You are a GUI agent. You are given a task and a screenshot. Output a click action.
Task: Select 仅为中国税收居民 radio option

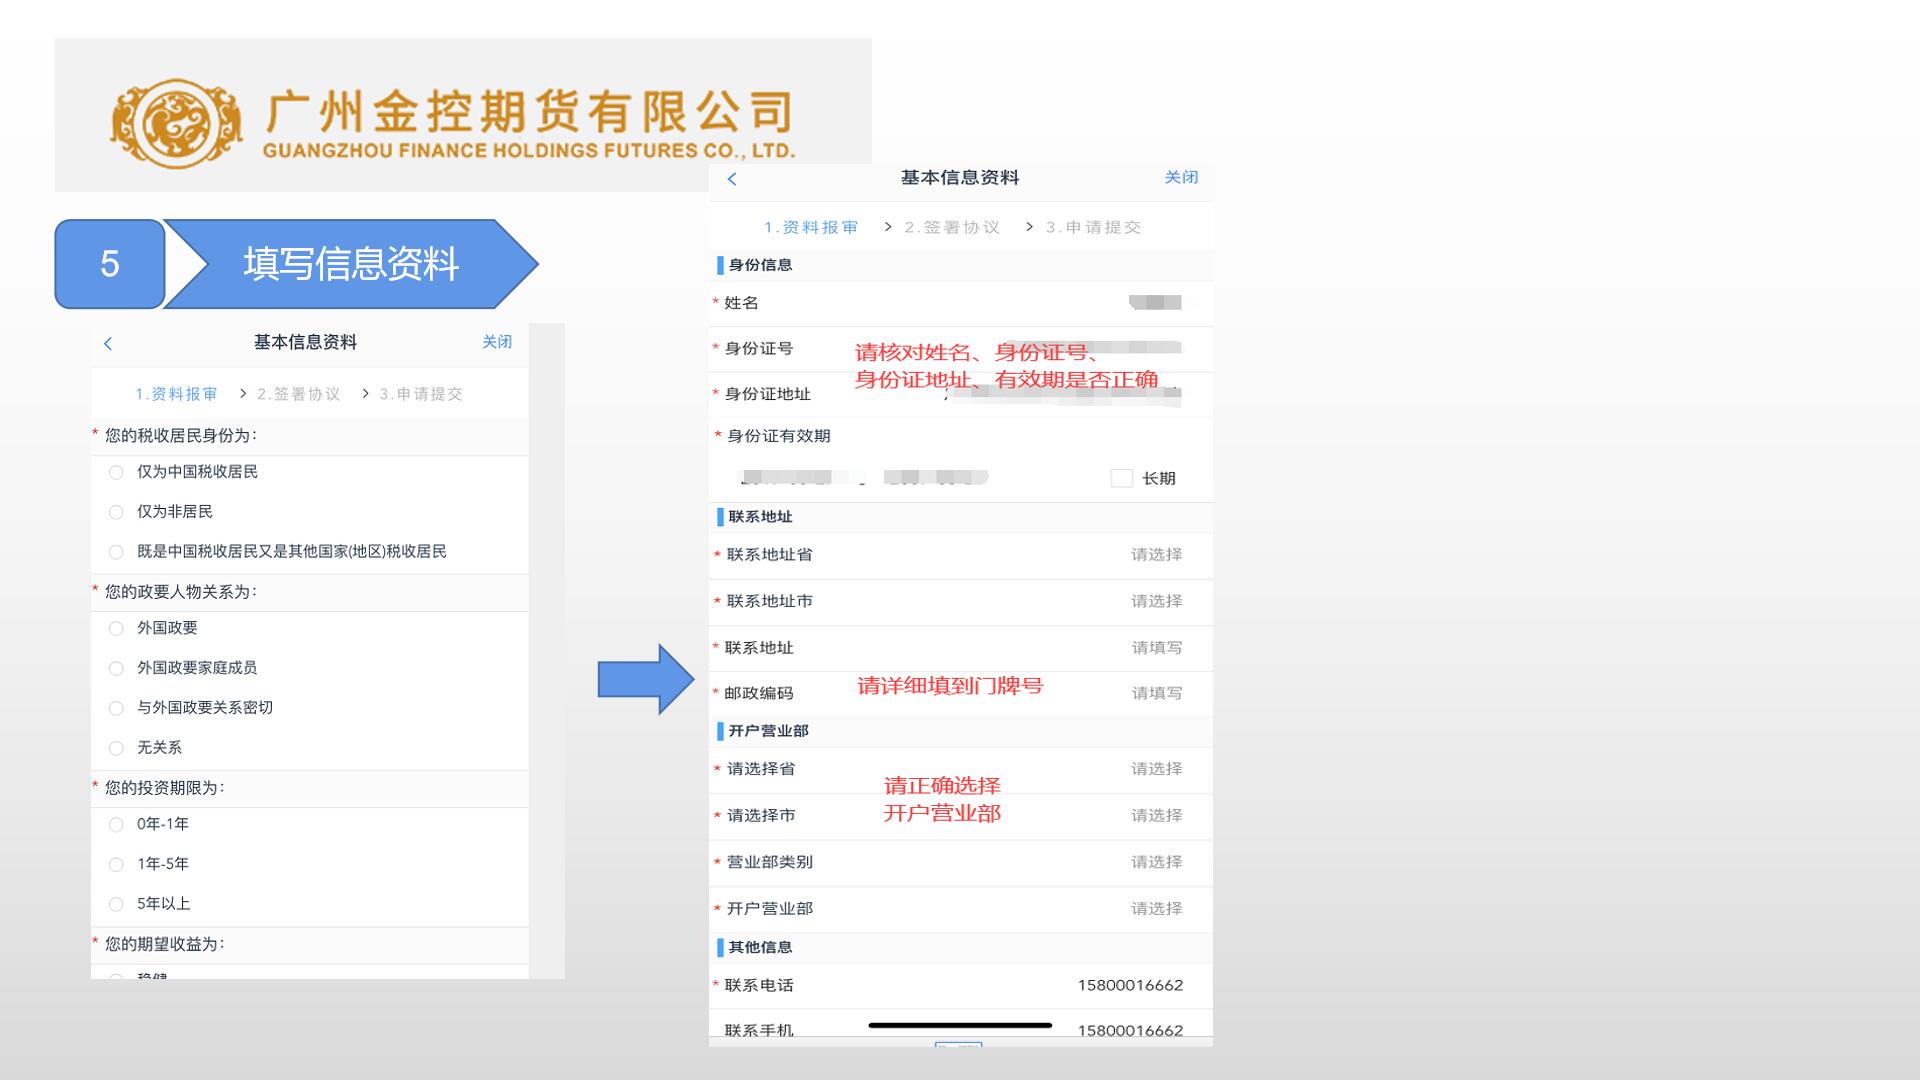point(116,472)
